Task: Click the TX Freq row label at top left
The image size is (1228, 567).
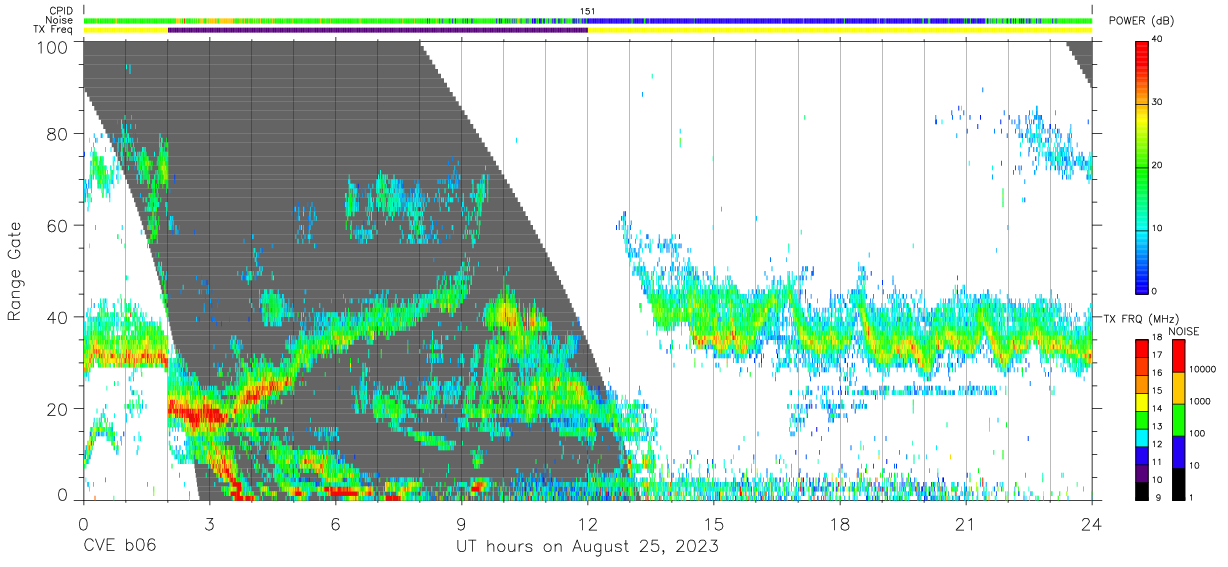Action: [x=54, y=30]
